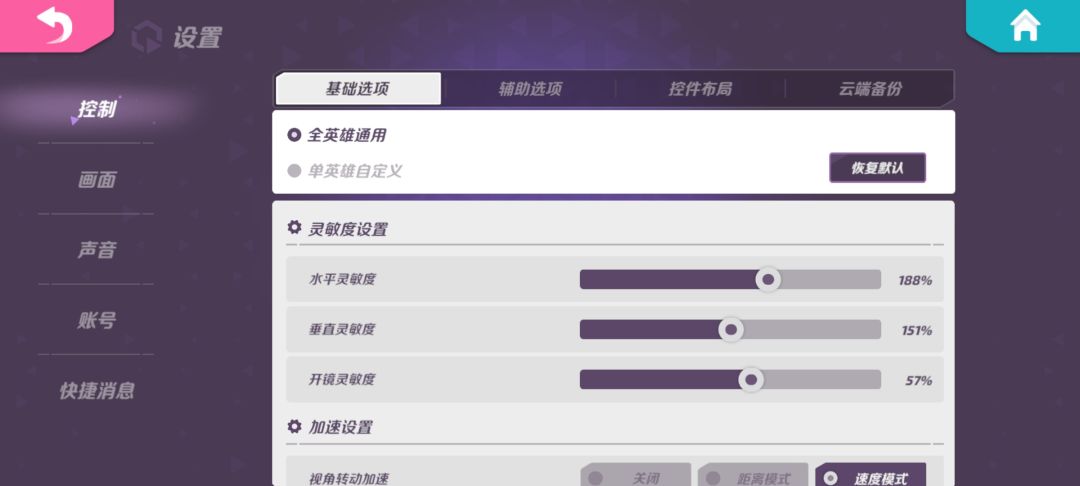
Task: Select the 单英雄自定义 radio option
Action: click(294, 171)
